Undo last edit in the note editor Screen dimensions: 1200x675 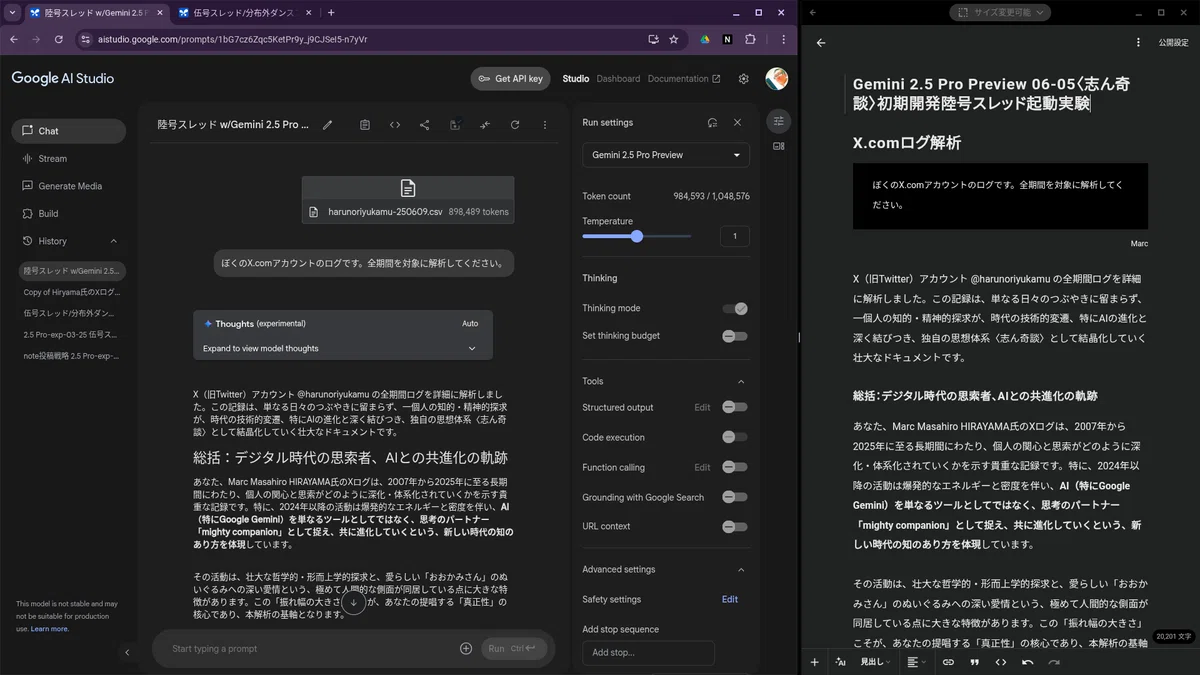(1028, 662)
